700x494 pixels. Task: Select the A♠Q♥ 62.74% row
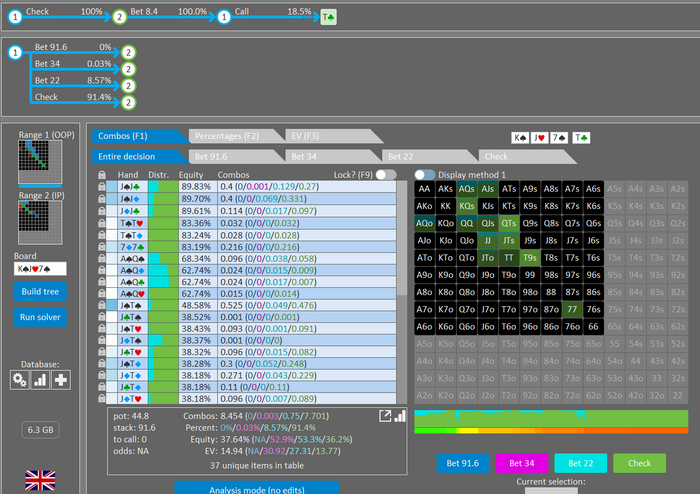pos(251,294)
